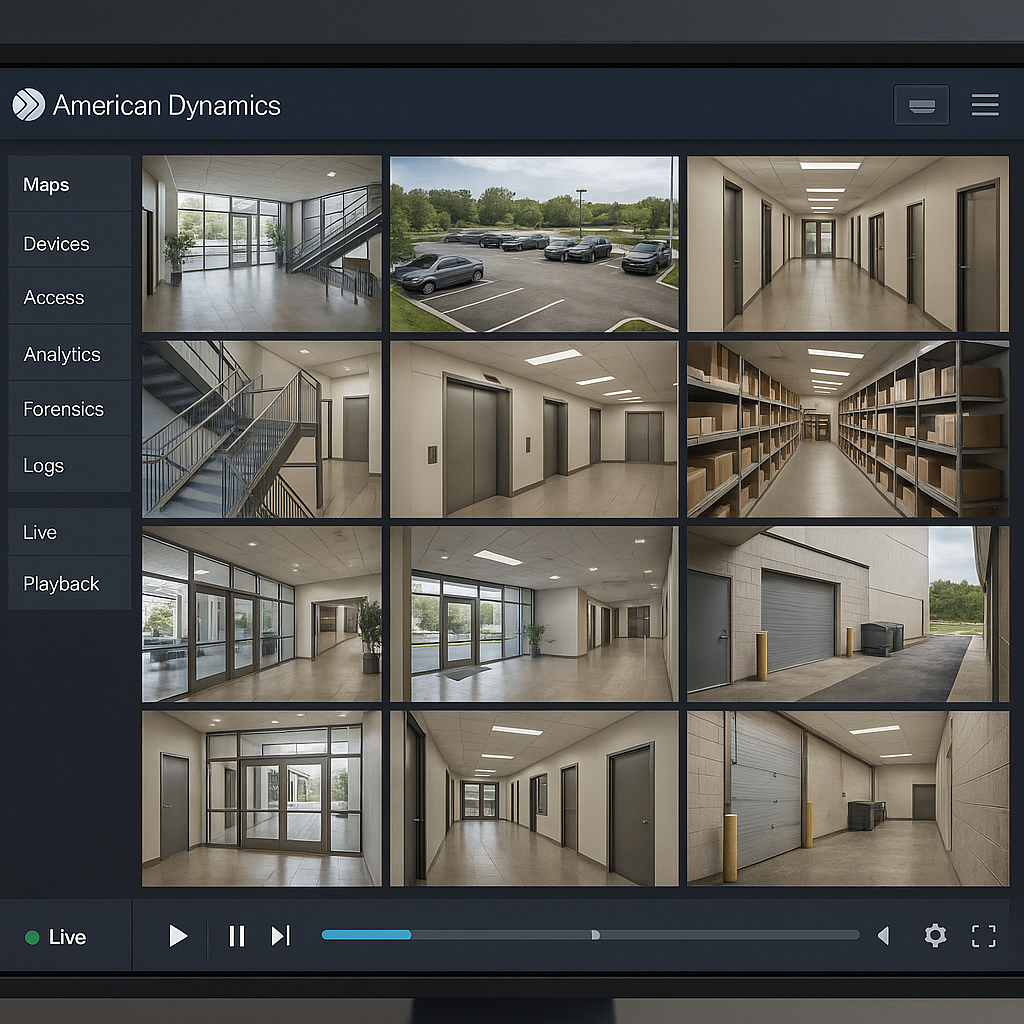The image size is (1024, 1024).
Task: Select the Analytics section
Action: [61, 354]
